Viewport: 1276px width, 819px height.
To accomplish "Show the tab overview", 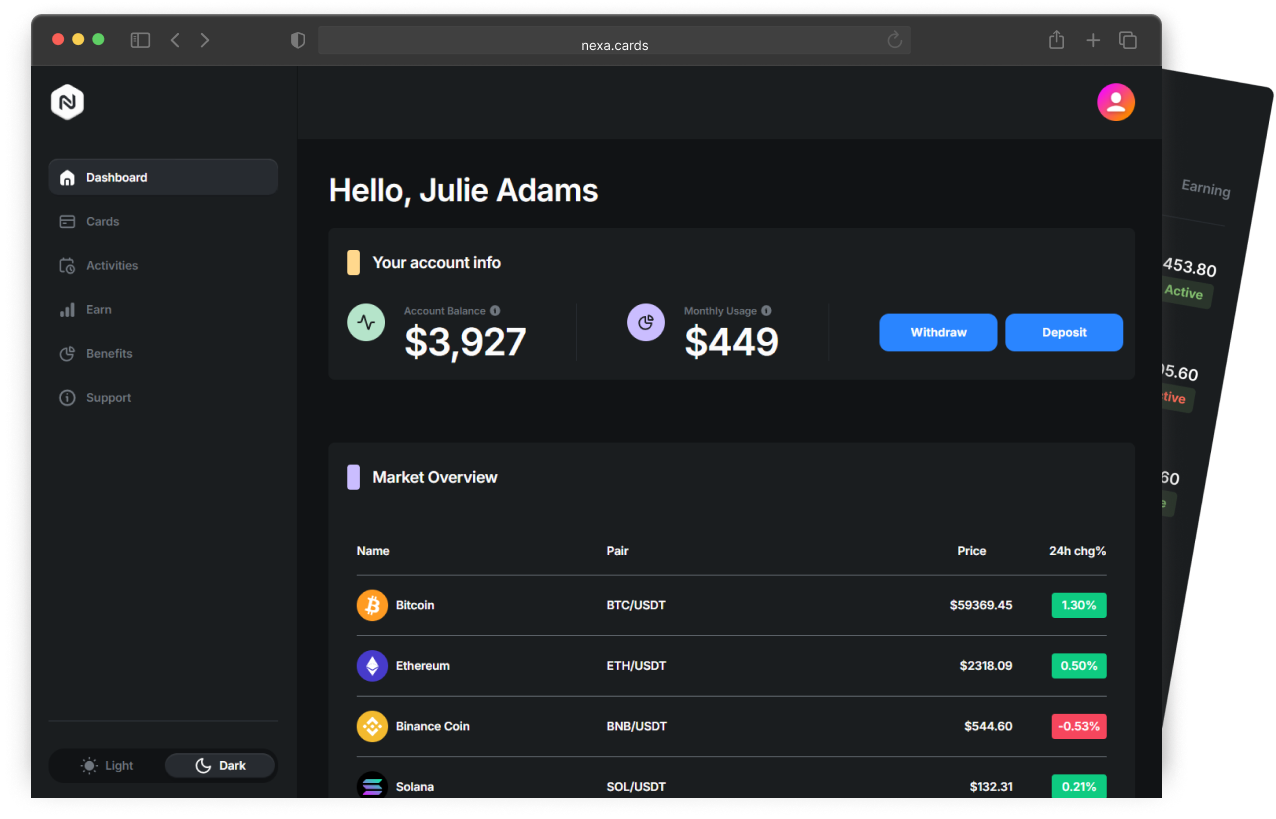I will point(1128,40).
